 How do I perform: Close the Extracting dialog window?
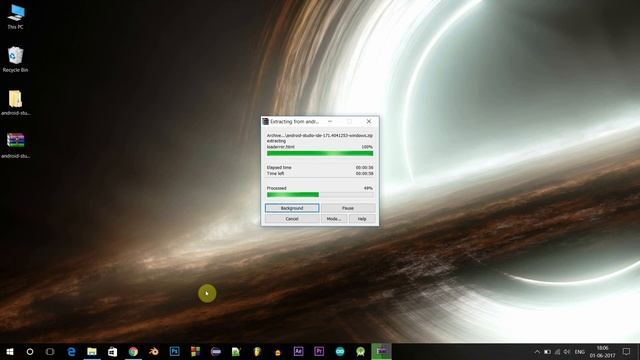point(369,121)
